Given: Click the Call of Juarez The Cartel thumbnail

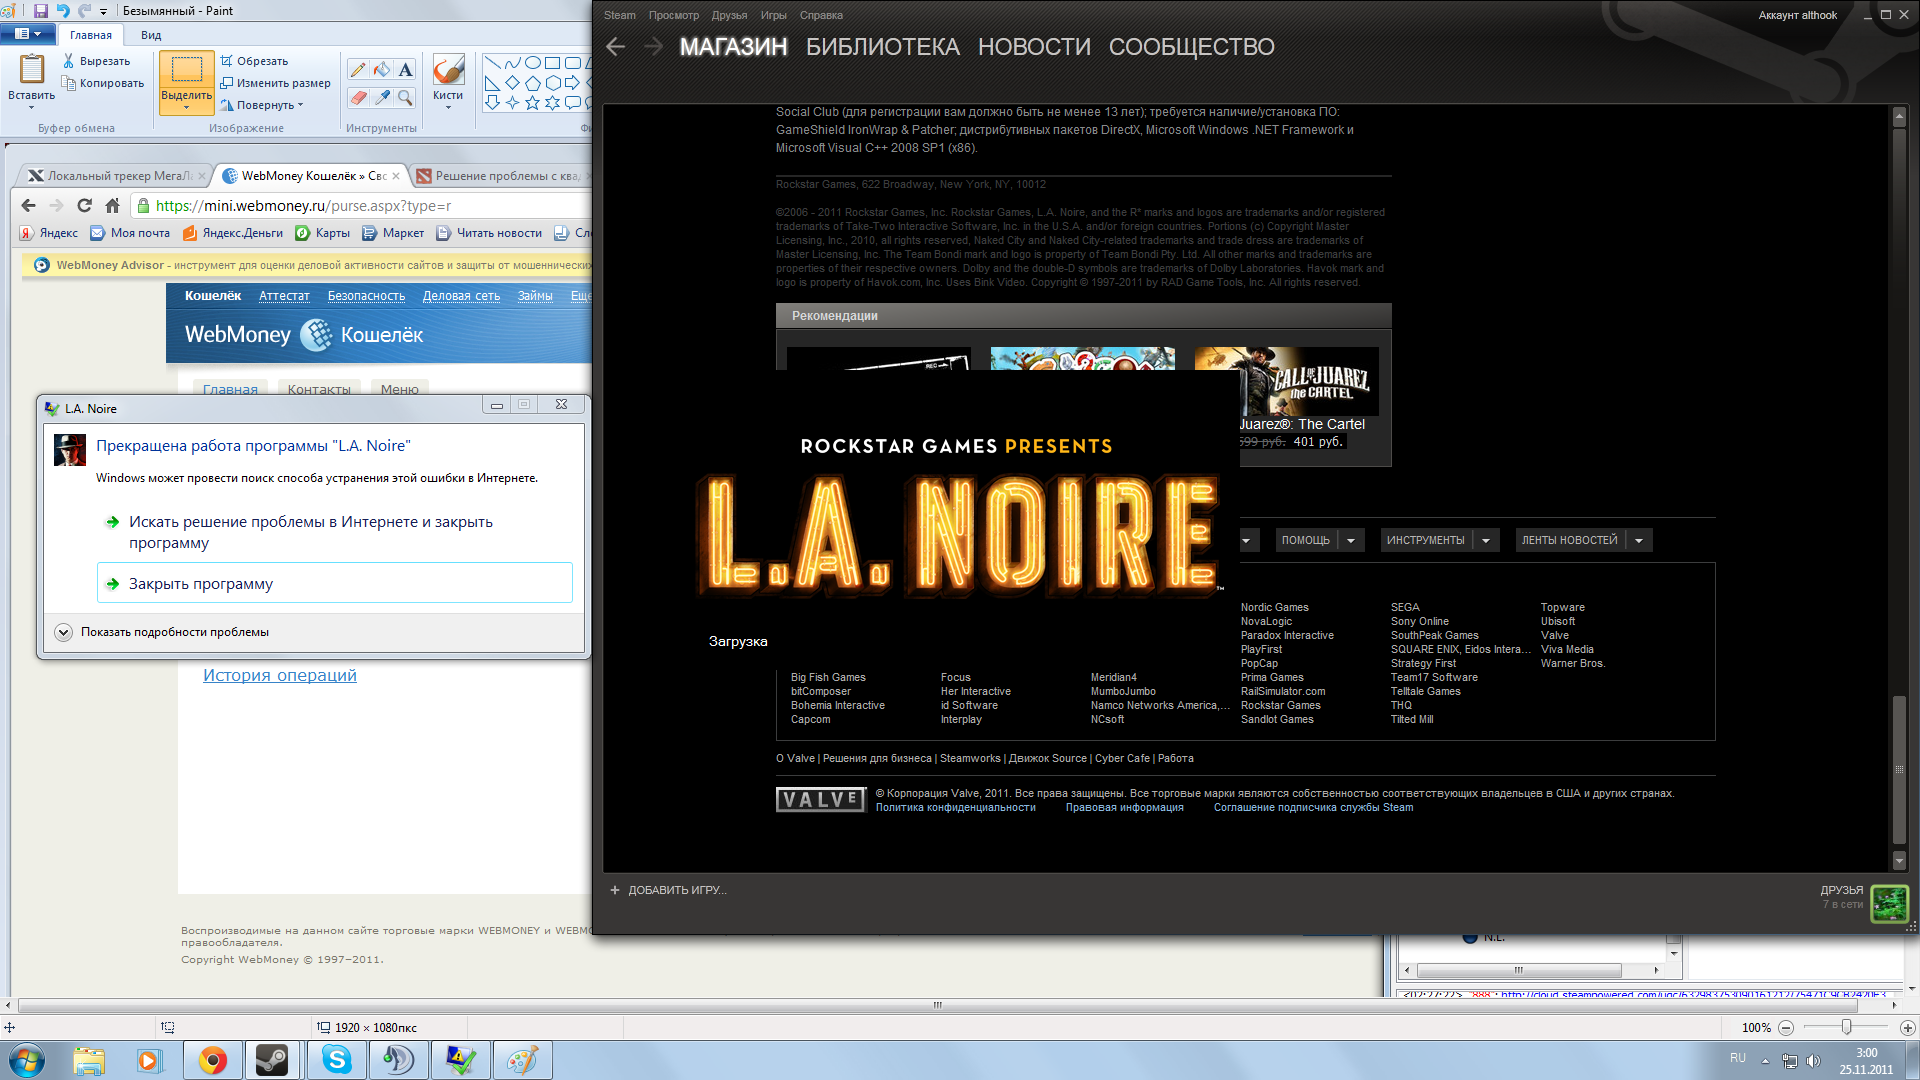Looking at the screenshot, I should point(1286,381).
